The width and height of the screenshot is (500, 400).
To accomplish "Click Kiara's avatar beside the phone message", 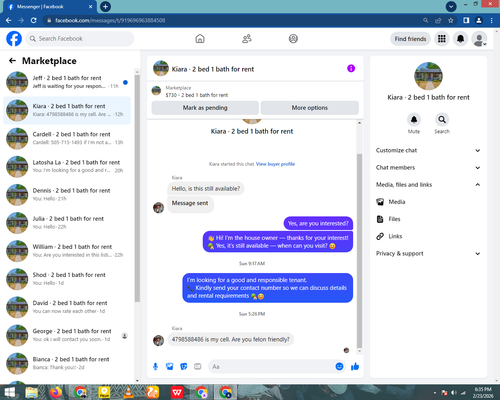I will pos(158,340).
